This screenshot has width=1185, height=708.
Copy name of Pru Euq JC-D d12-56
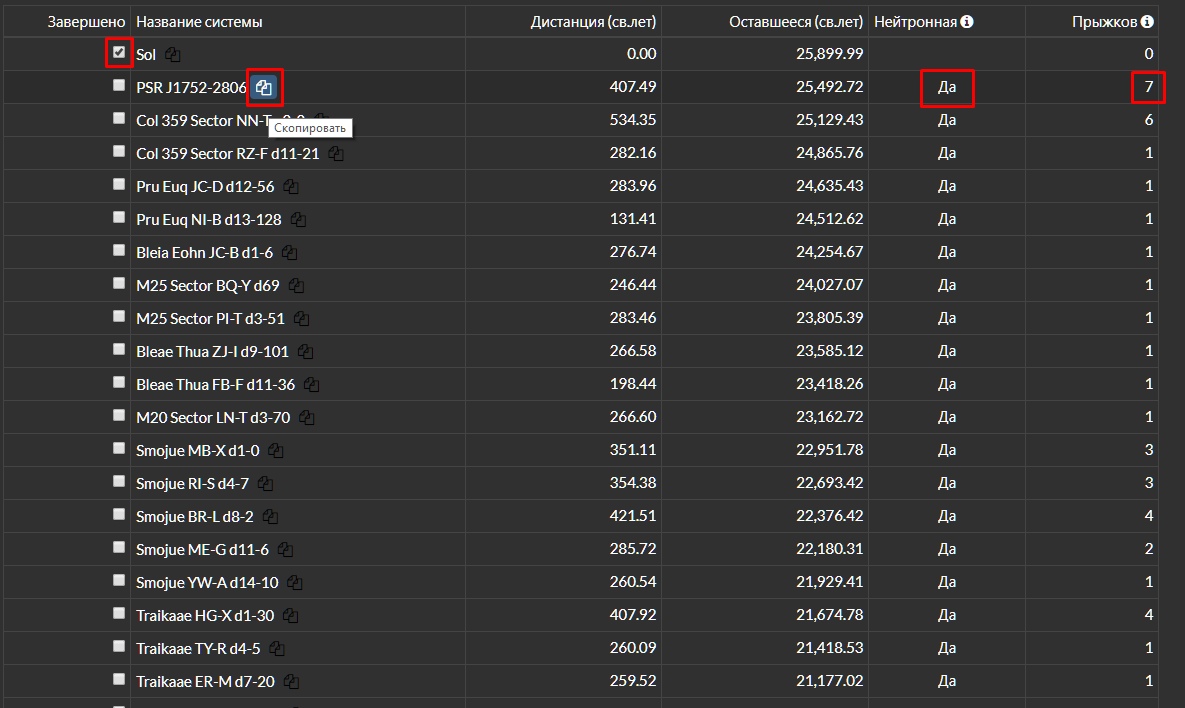pyautogui.click(x=291, y=187)
